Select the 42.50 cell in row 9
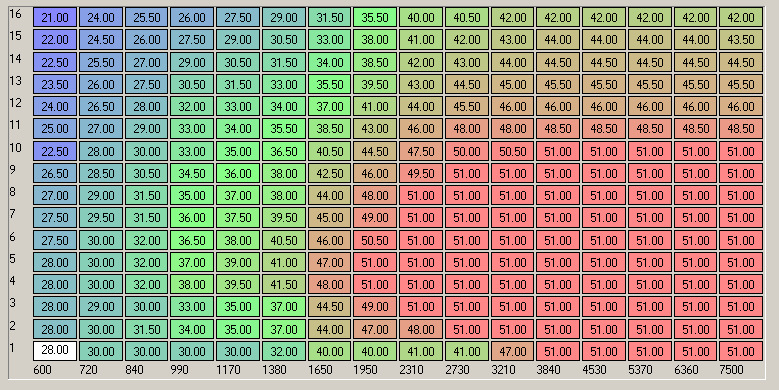The image size is (779, 390). [x=329, y=173]
